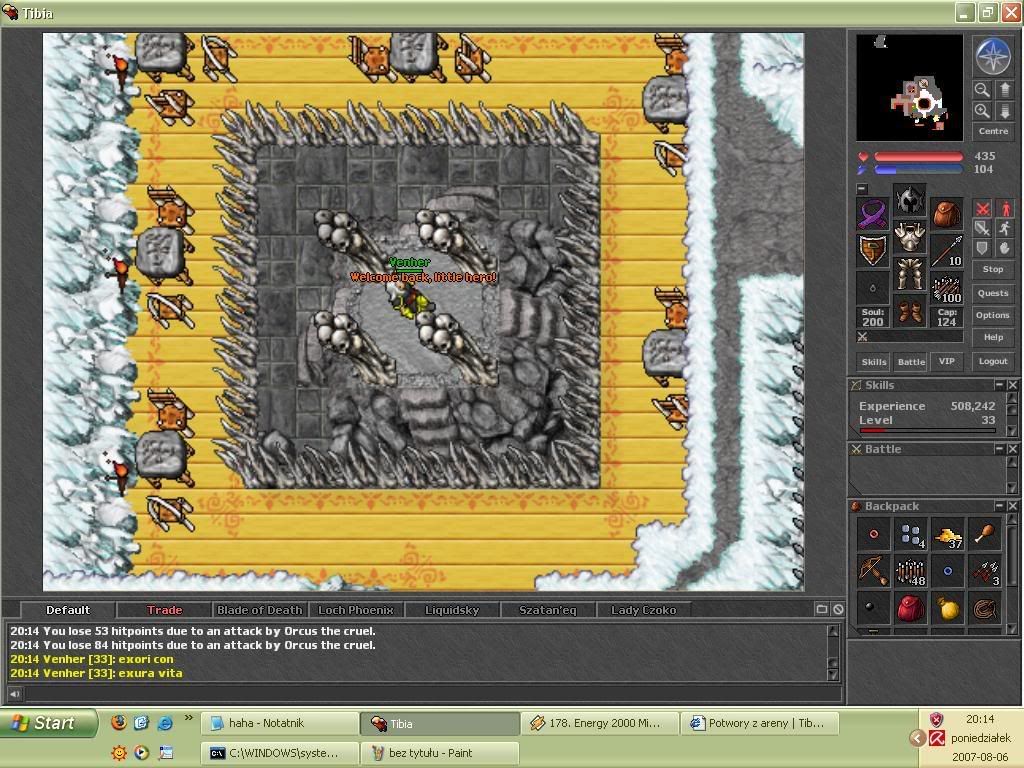The width and height of the screenshot is (1024, 768).
Task: Minimize the Backpack panel
Action: pyautogui.click(x=999, y=505)
